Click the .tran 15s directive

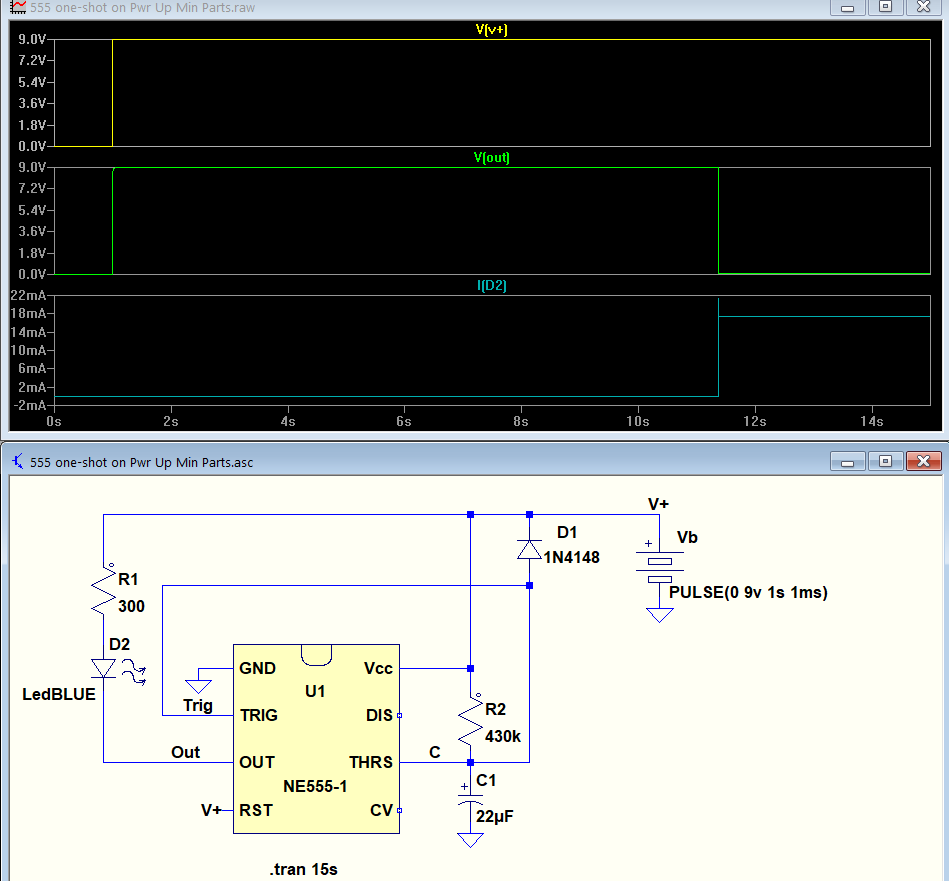click(303, 870)
